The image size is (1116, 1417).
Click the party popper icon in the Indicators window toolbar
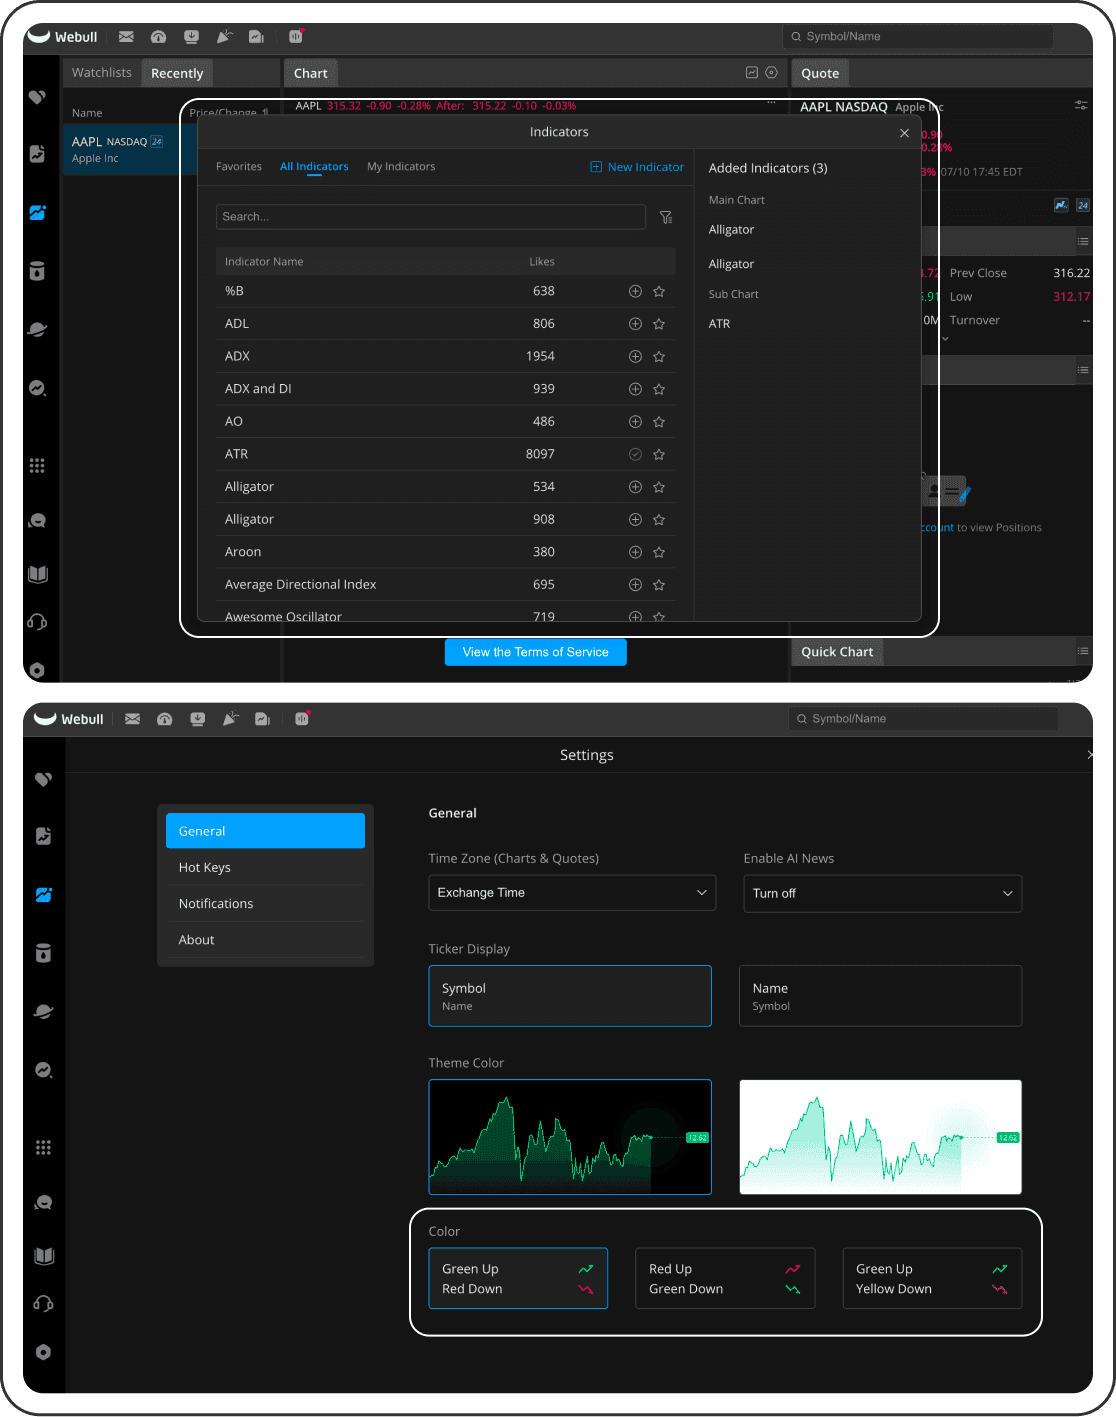pyautogui.click(x=224, y=37)
